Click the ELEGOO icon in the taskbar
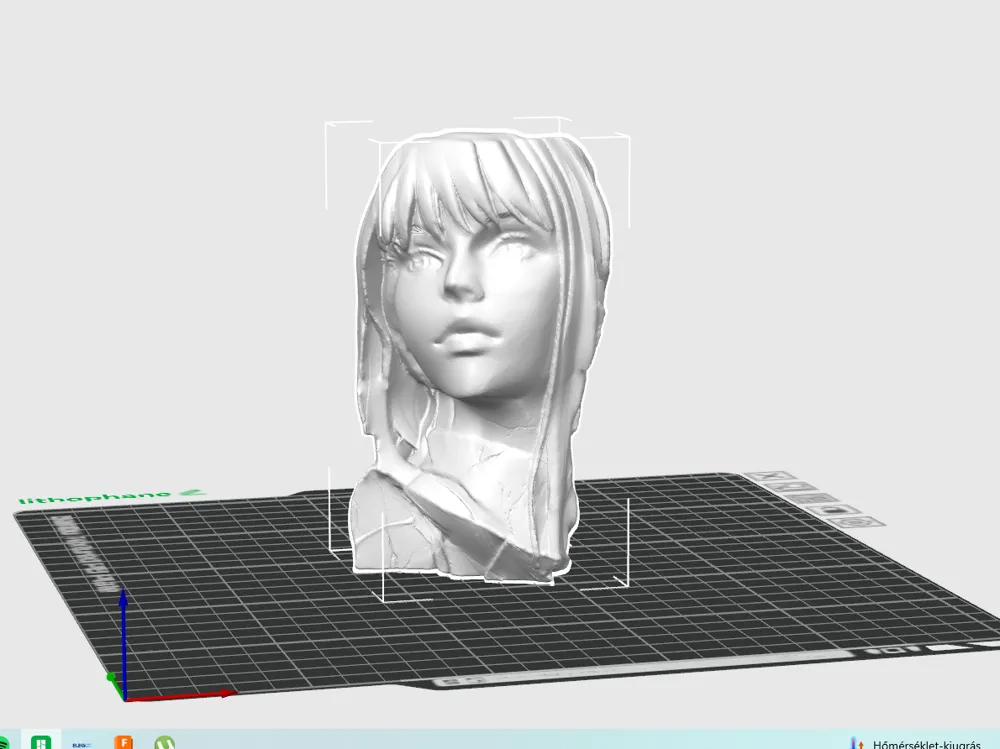1000x749 pixels. click(83, 744)
